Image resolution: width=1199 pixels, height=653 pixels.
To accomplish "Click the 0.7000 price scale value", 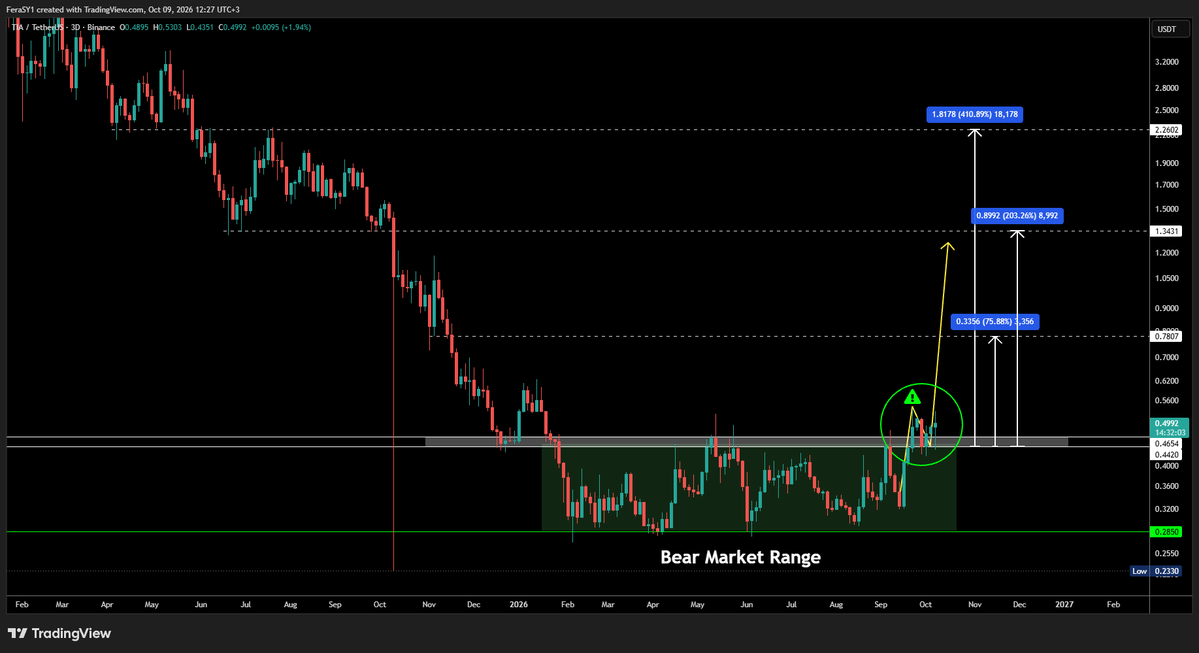I will (x=1167, y=357).
